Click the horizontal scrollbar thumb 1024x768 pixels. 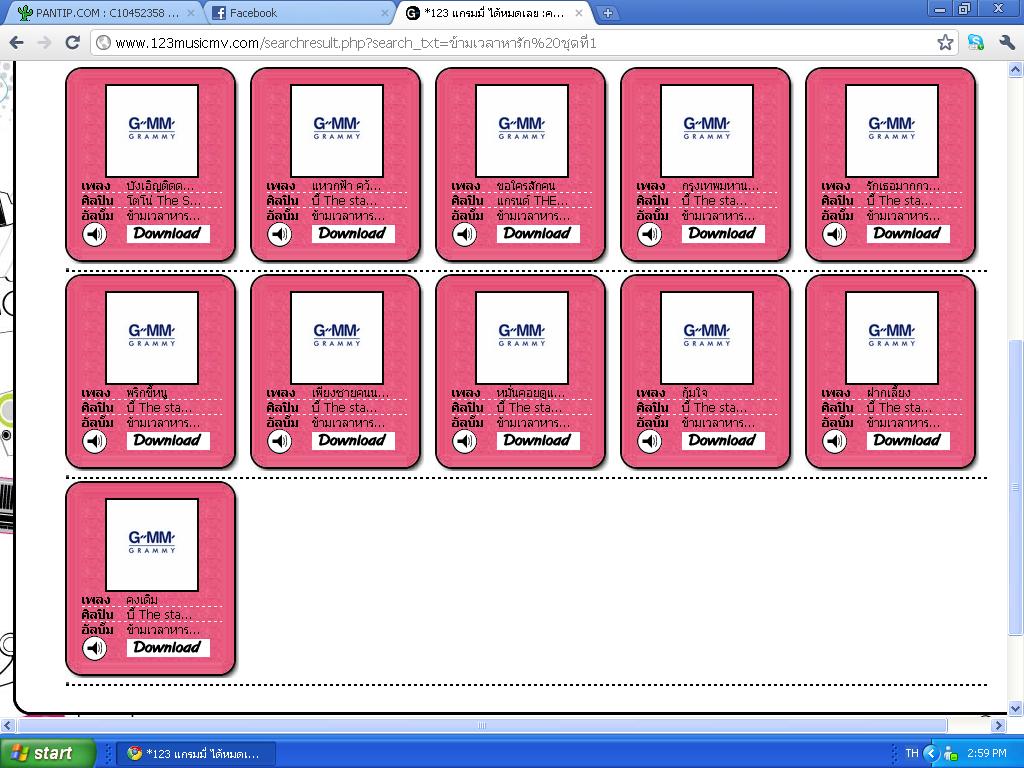(482, 725)
